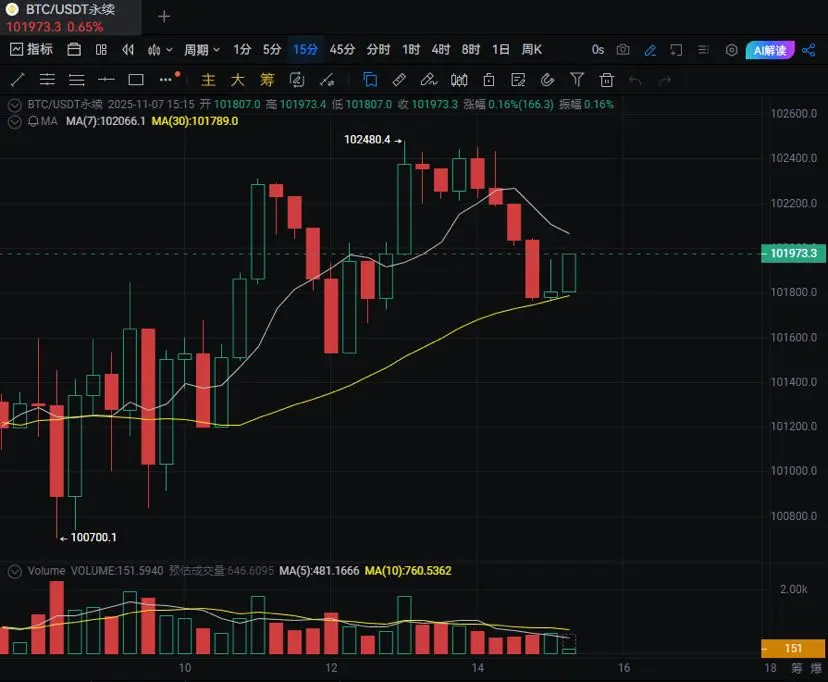Viewport: 828px width, 682px height.
Task: Expand the 周期 period dropdown
Action: point(201,50)
